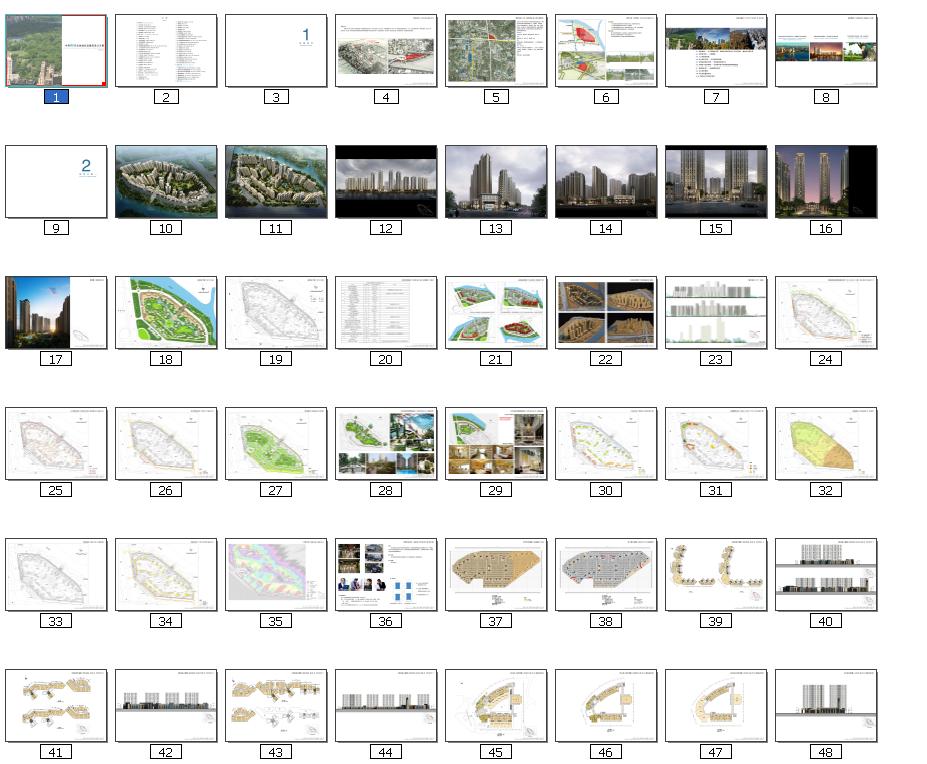Choose floor plan details thumbnail 43

pyautogui.click(x=276, y=705)
